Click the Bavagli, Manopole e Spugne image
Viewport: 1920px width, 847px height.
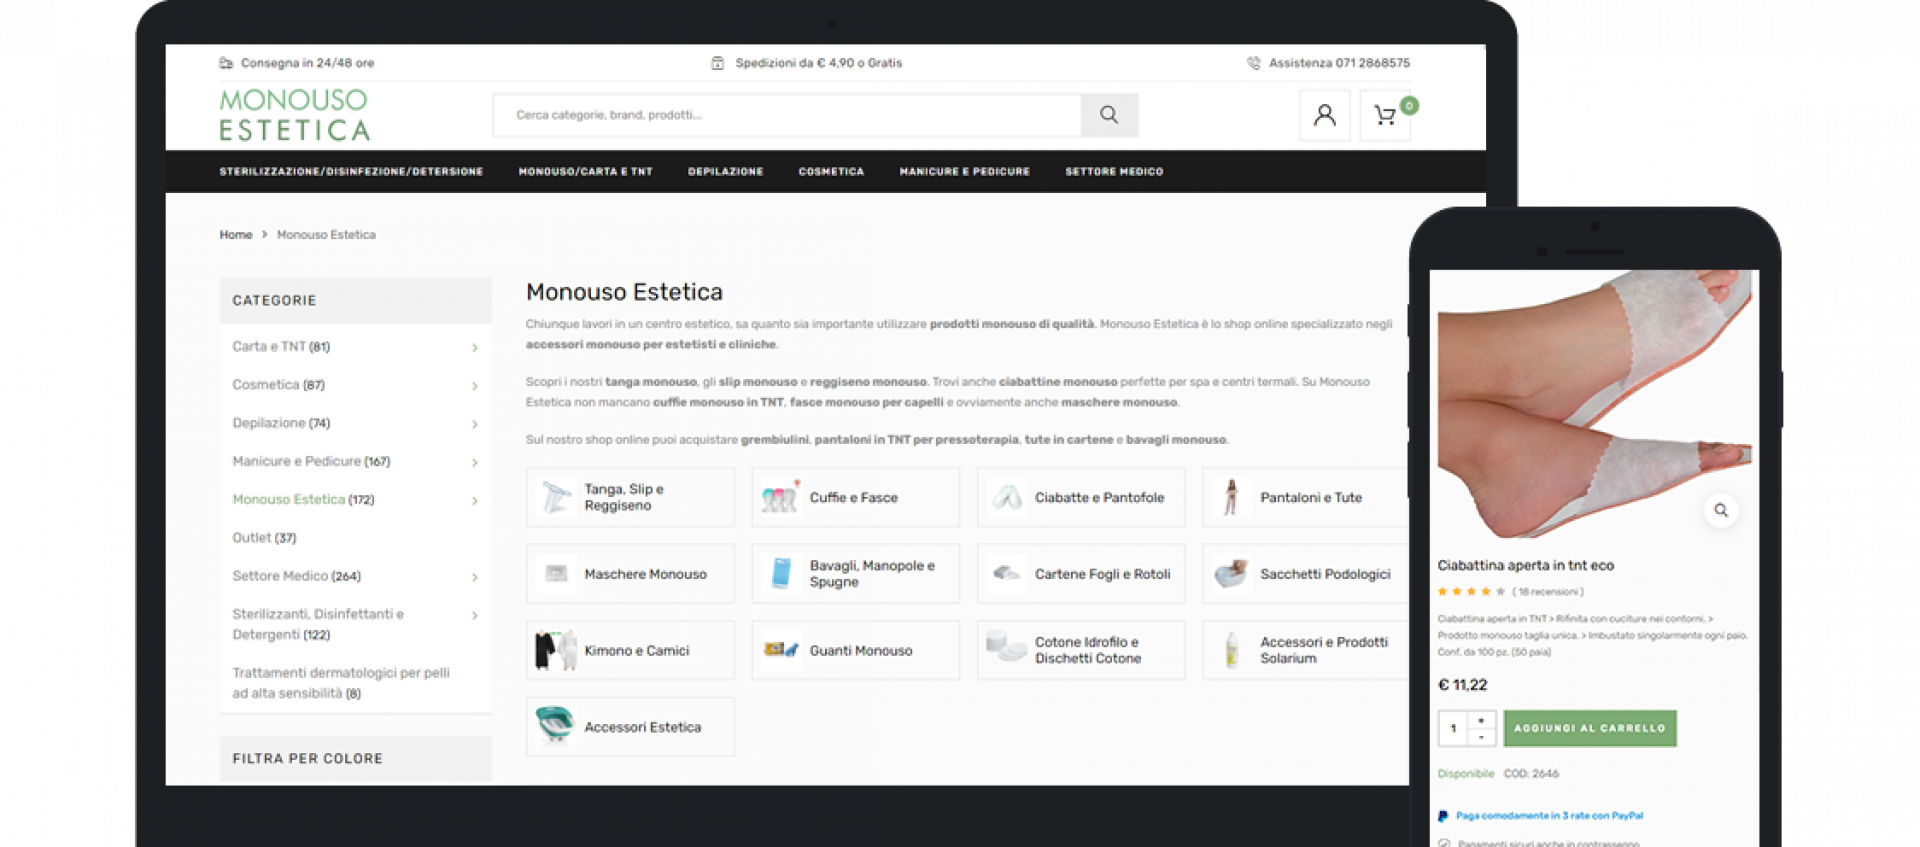[x=780, y=574]
